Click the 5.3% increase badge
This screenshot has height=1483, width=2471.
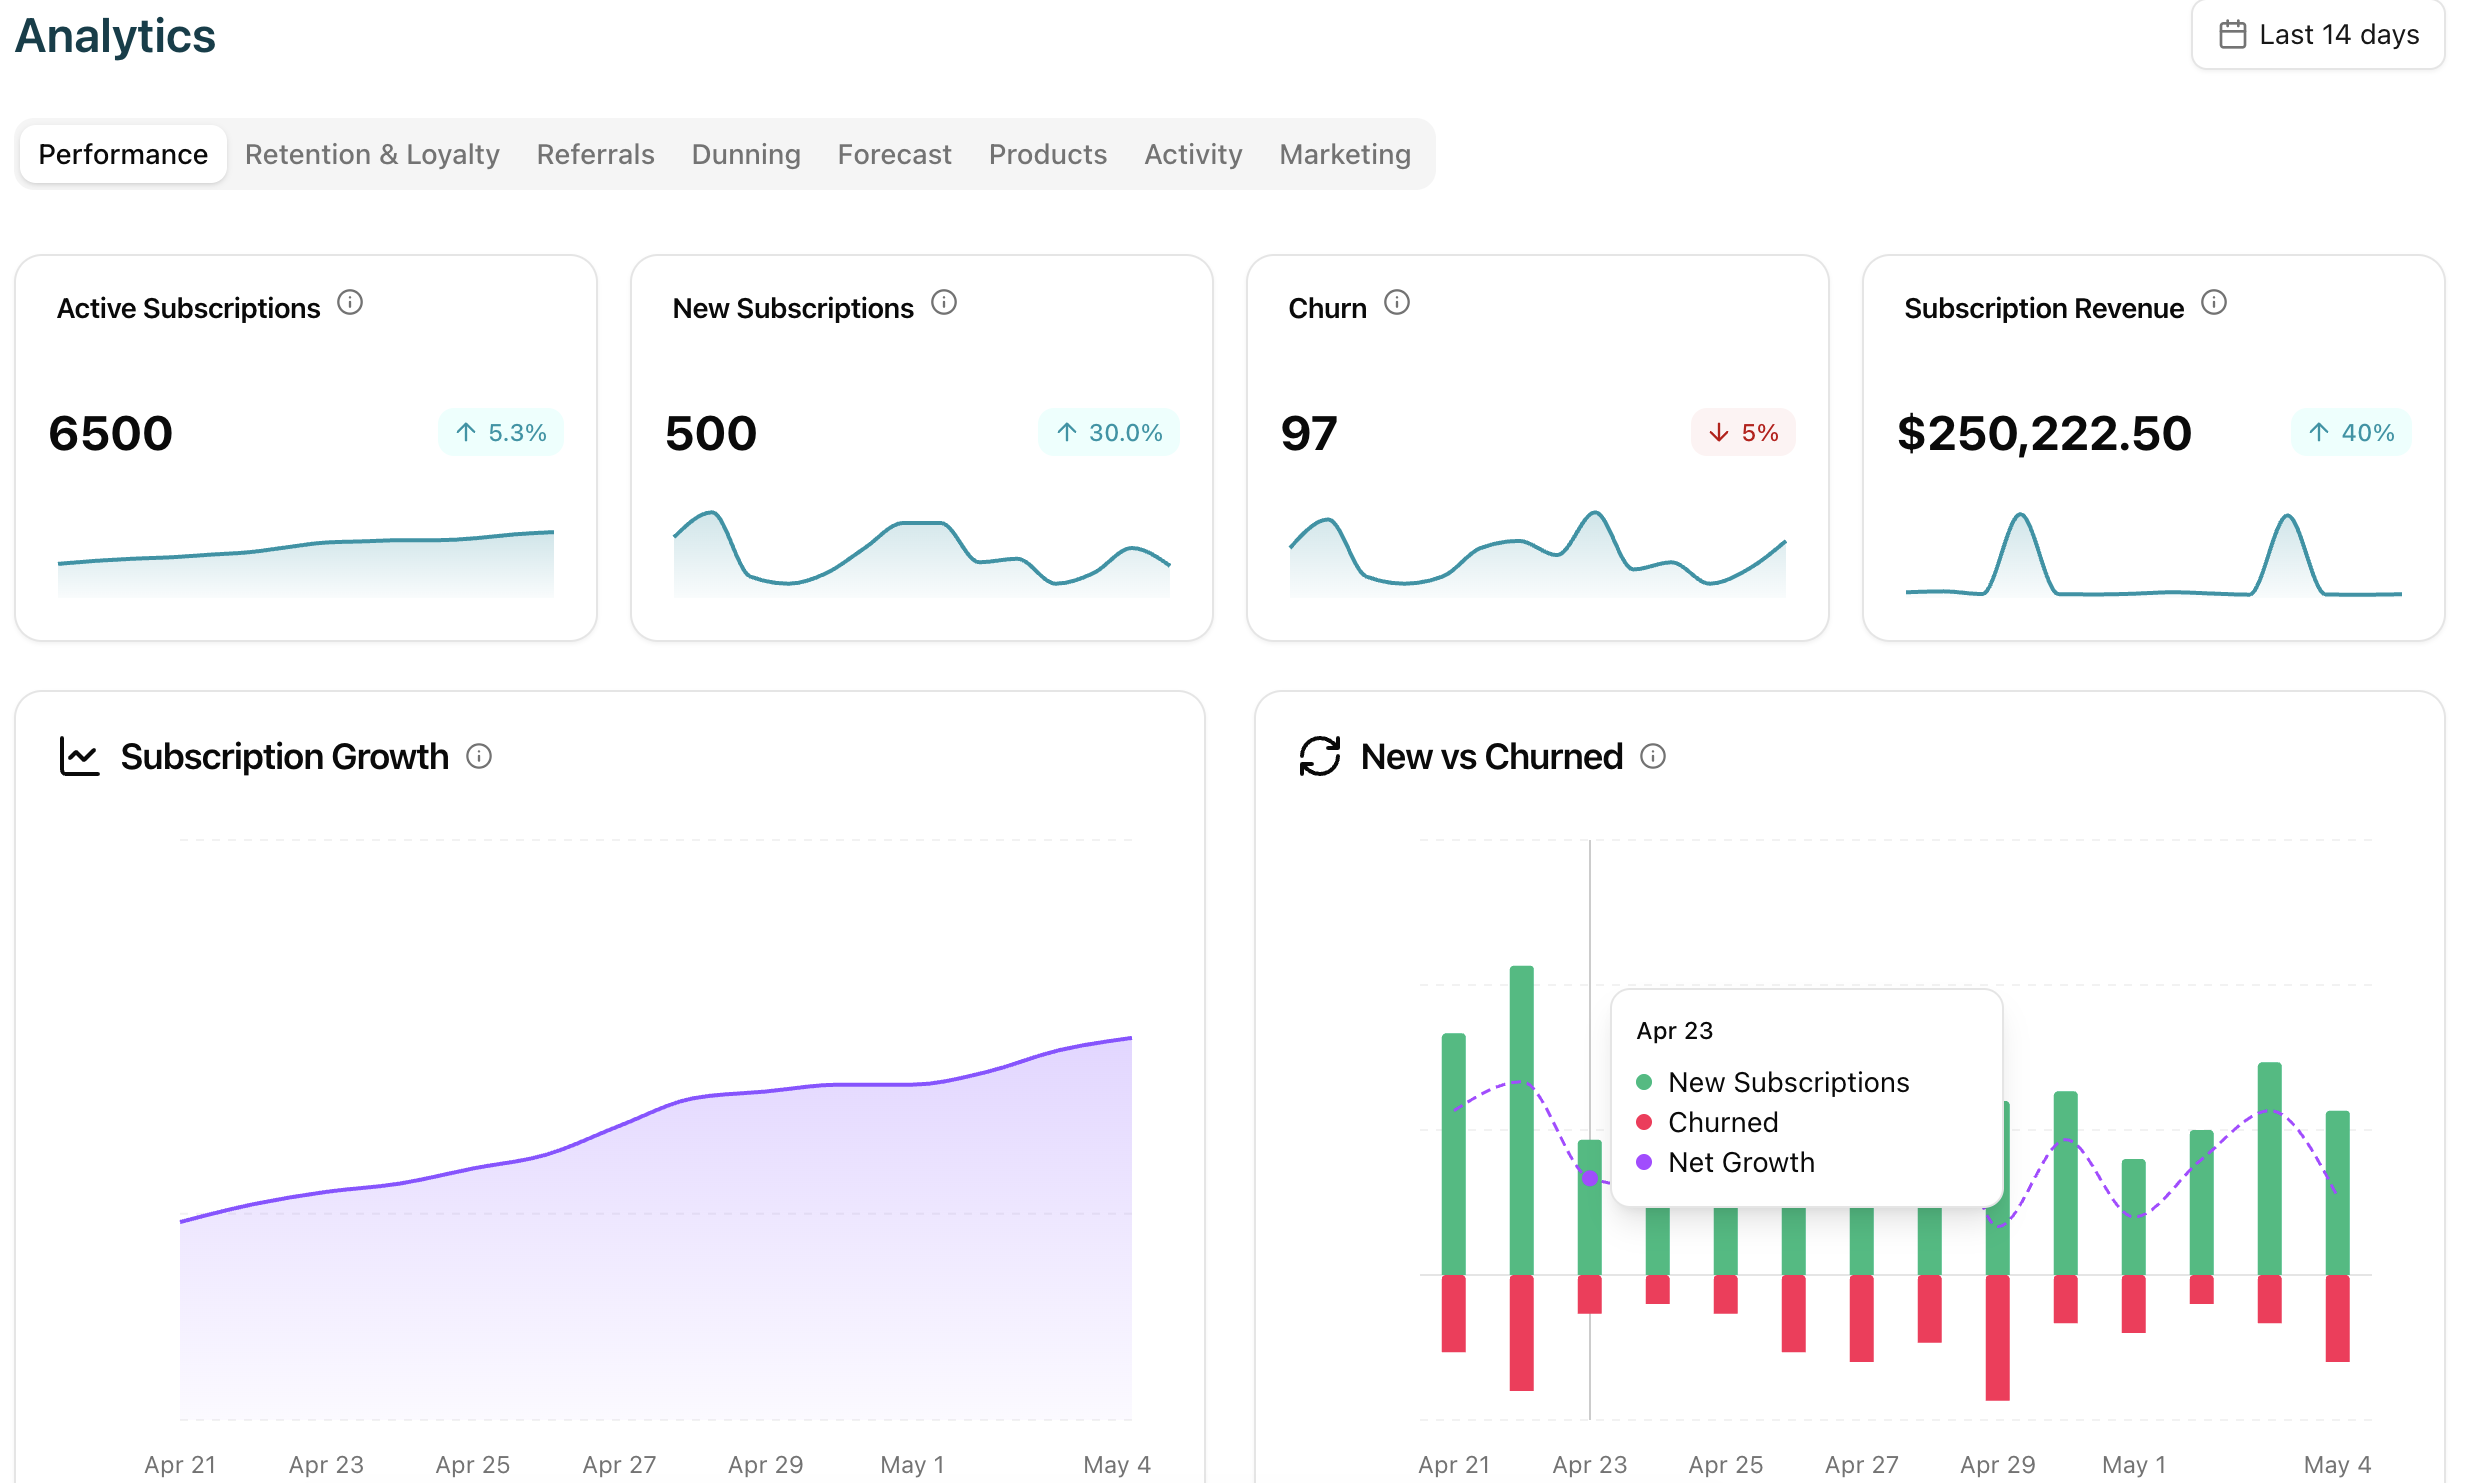click(501, 432)
